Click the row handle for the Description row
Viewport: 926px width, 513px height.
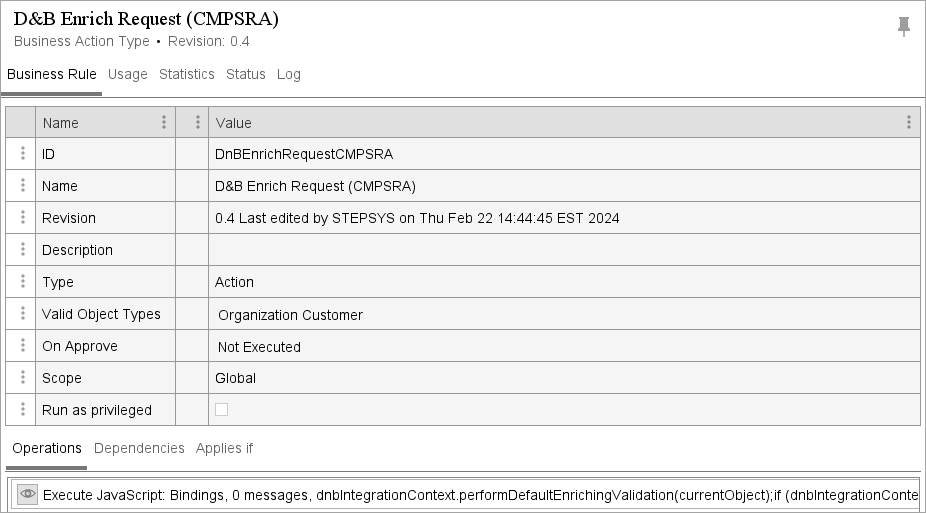click(x=22, y=250)
